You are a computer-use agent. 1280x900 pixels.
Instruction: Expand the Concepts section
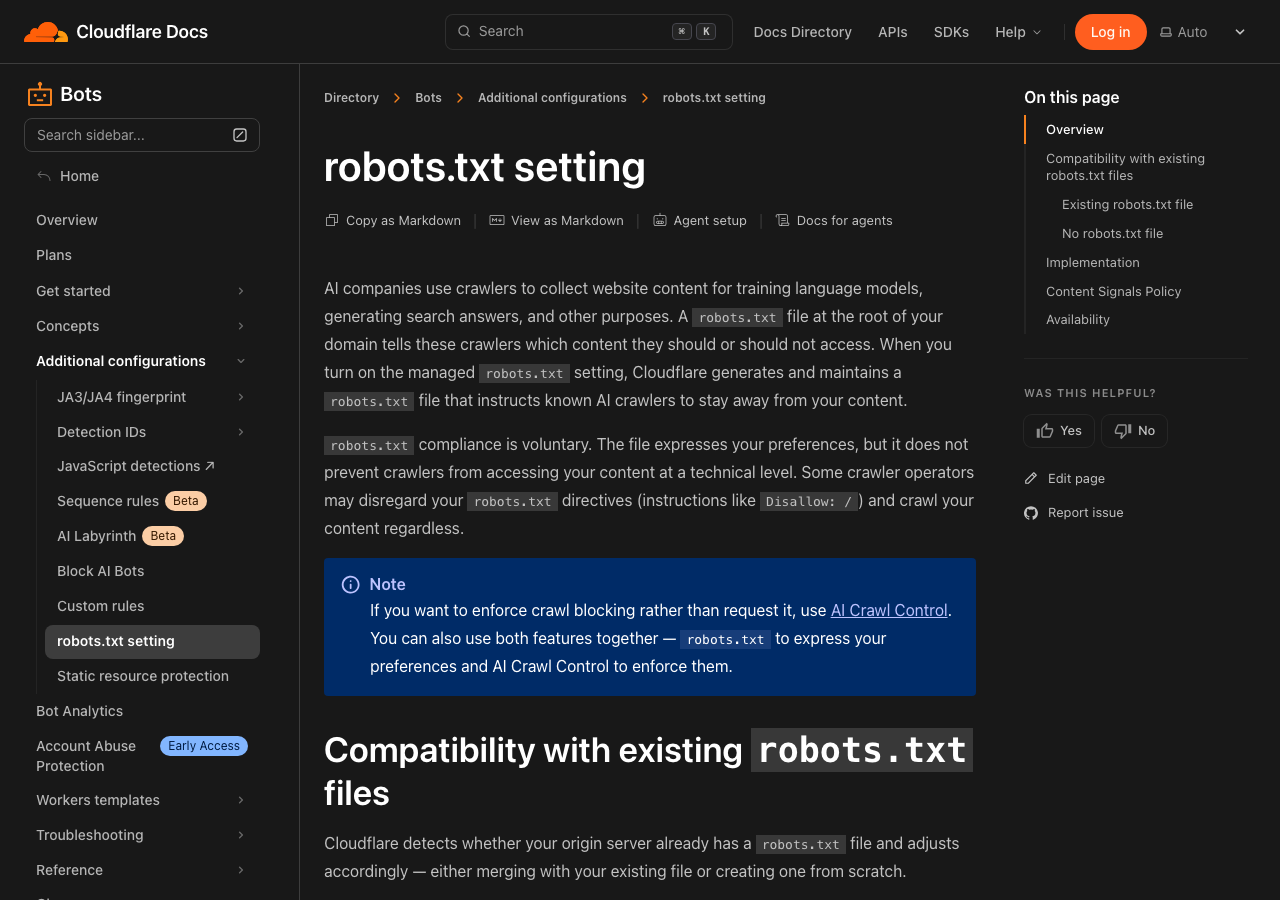(x=241, y=326)
